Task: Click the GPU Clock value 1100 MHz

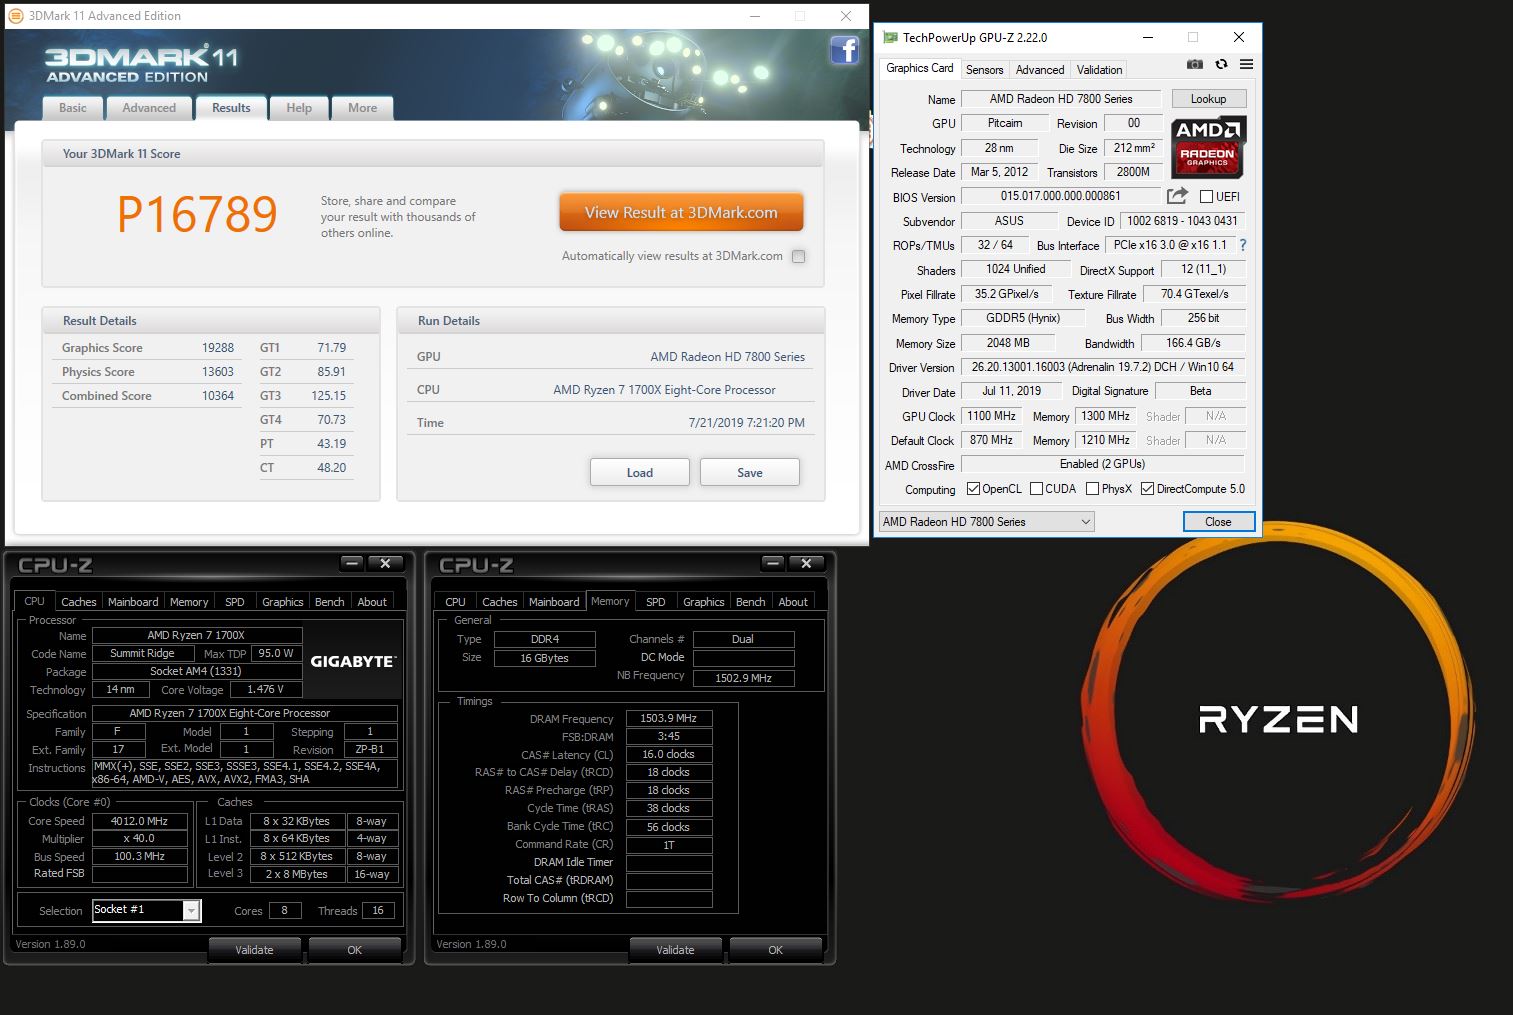Action: 992,416
